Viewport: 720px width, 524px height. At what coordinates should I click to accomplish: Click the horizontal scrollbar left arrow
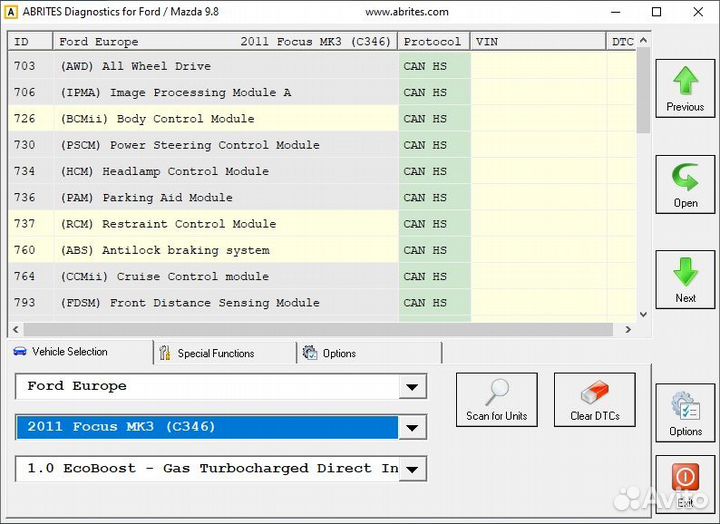[x=16, y=329]
